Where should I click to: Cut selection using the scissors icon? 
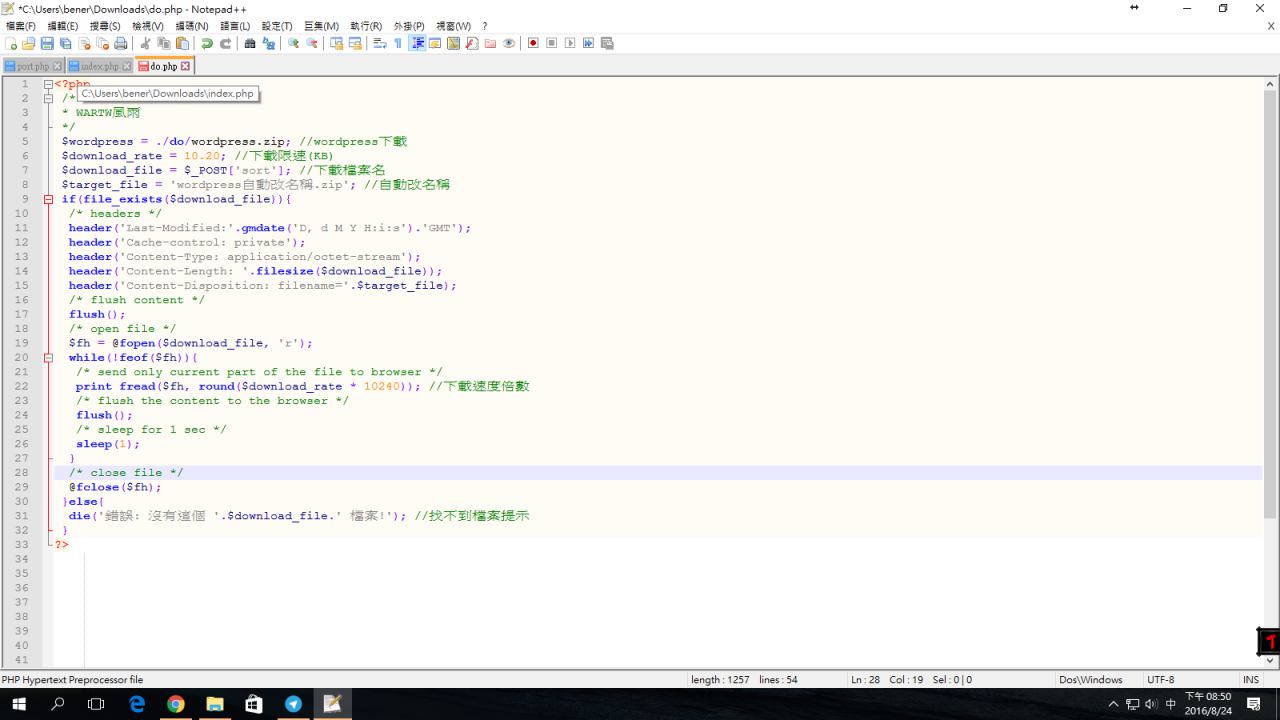click(x=146, y=44)
